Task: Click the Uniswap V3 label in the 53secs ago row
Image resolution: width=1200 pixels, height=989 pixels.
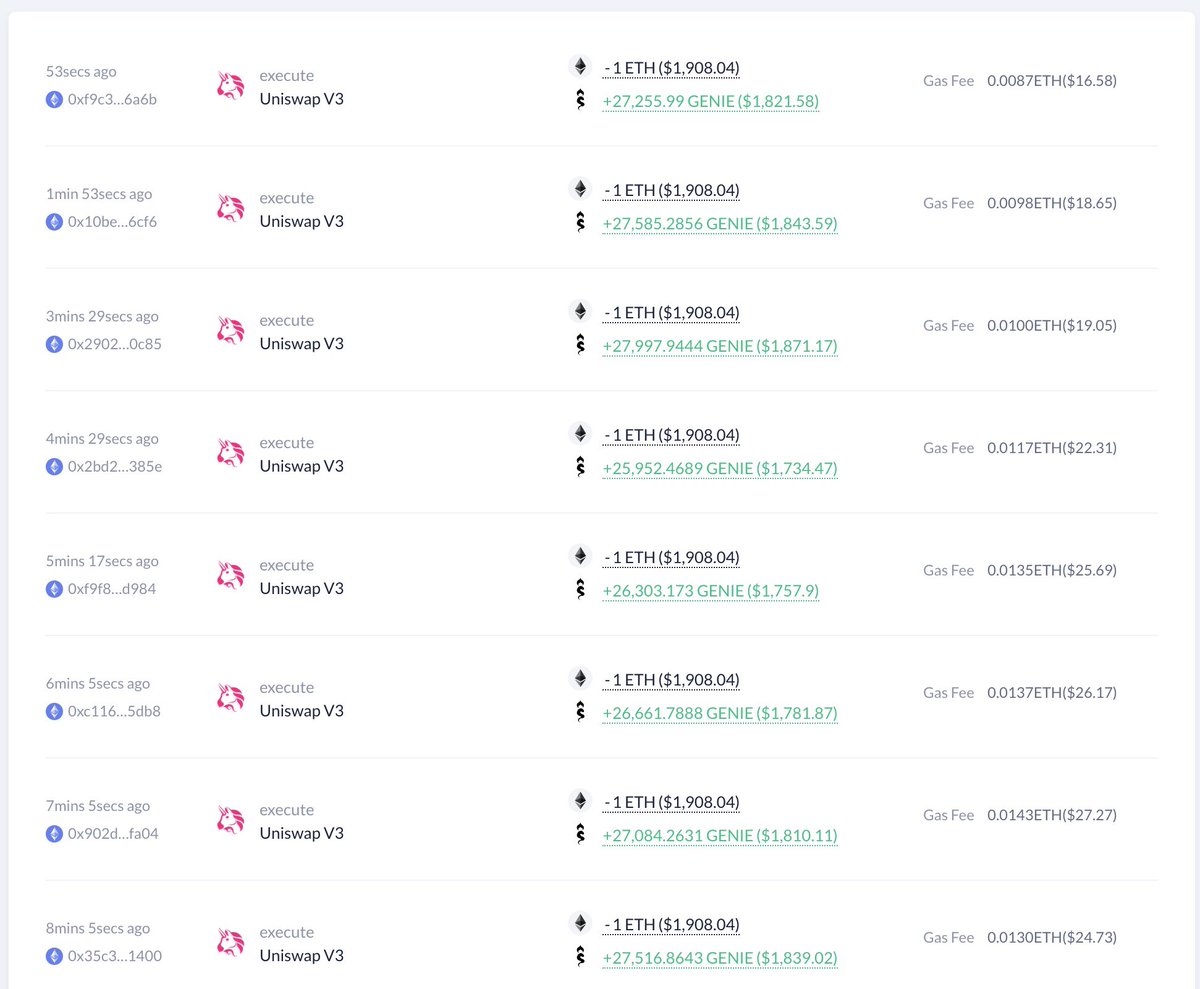Action: 302,98
